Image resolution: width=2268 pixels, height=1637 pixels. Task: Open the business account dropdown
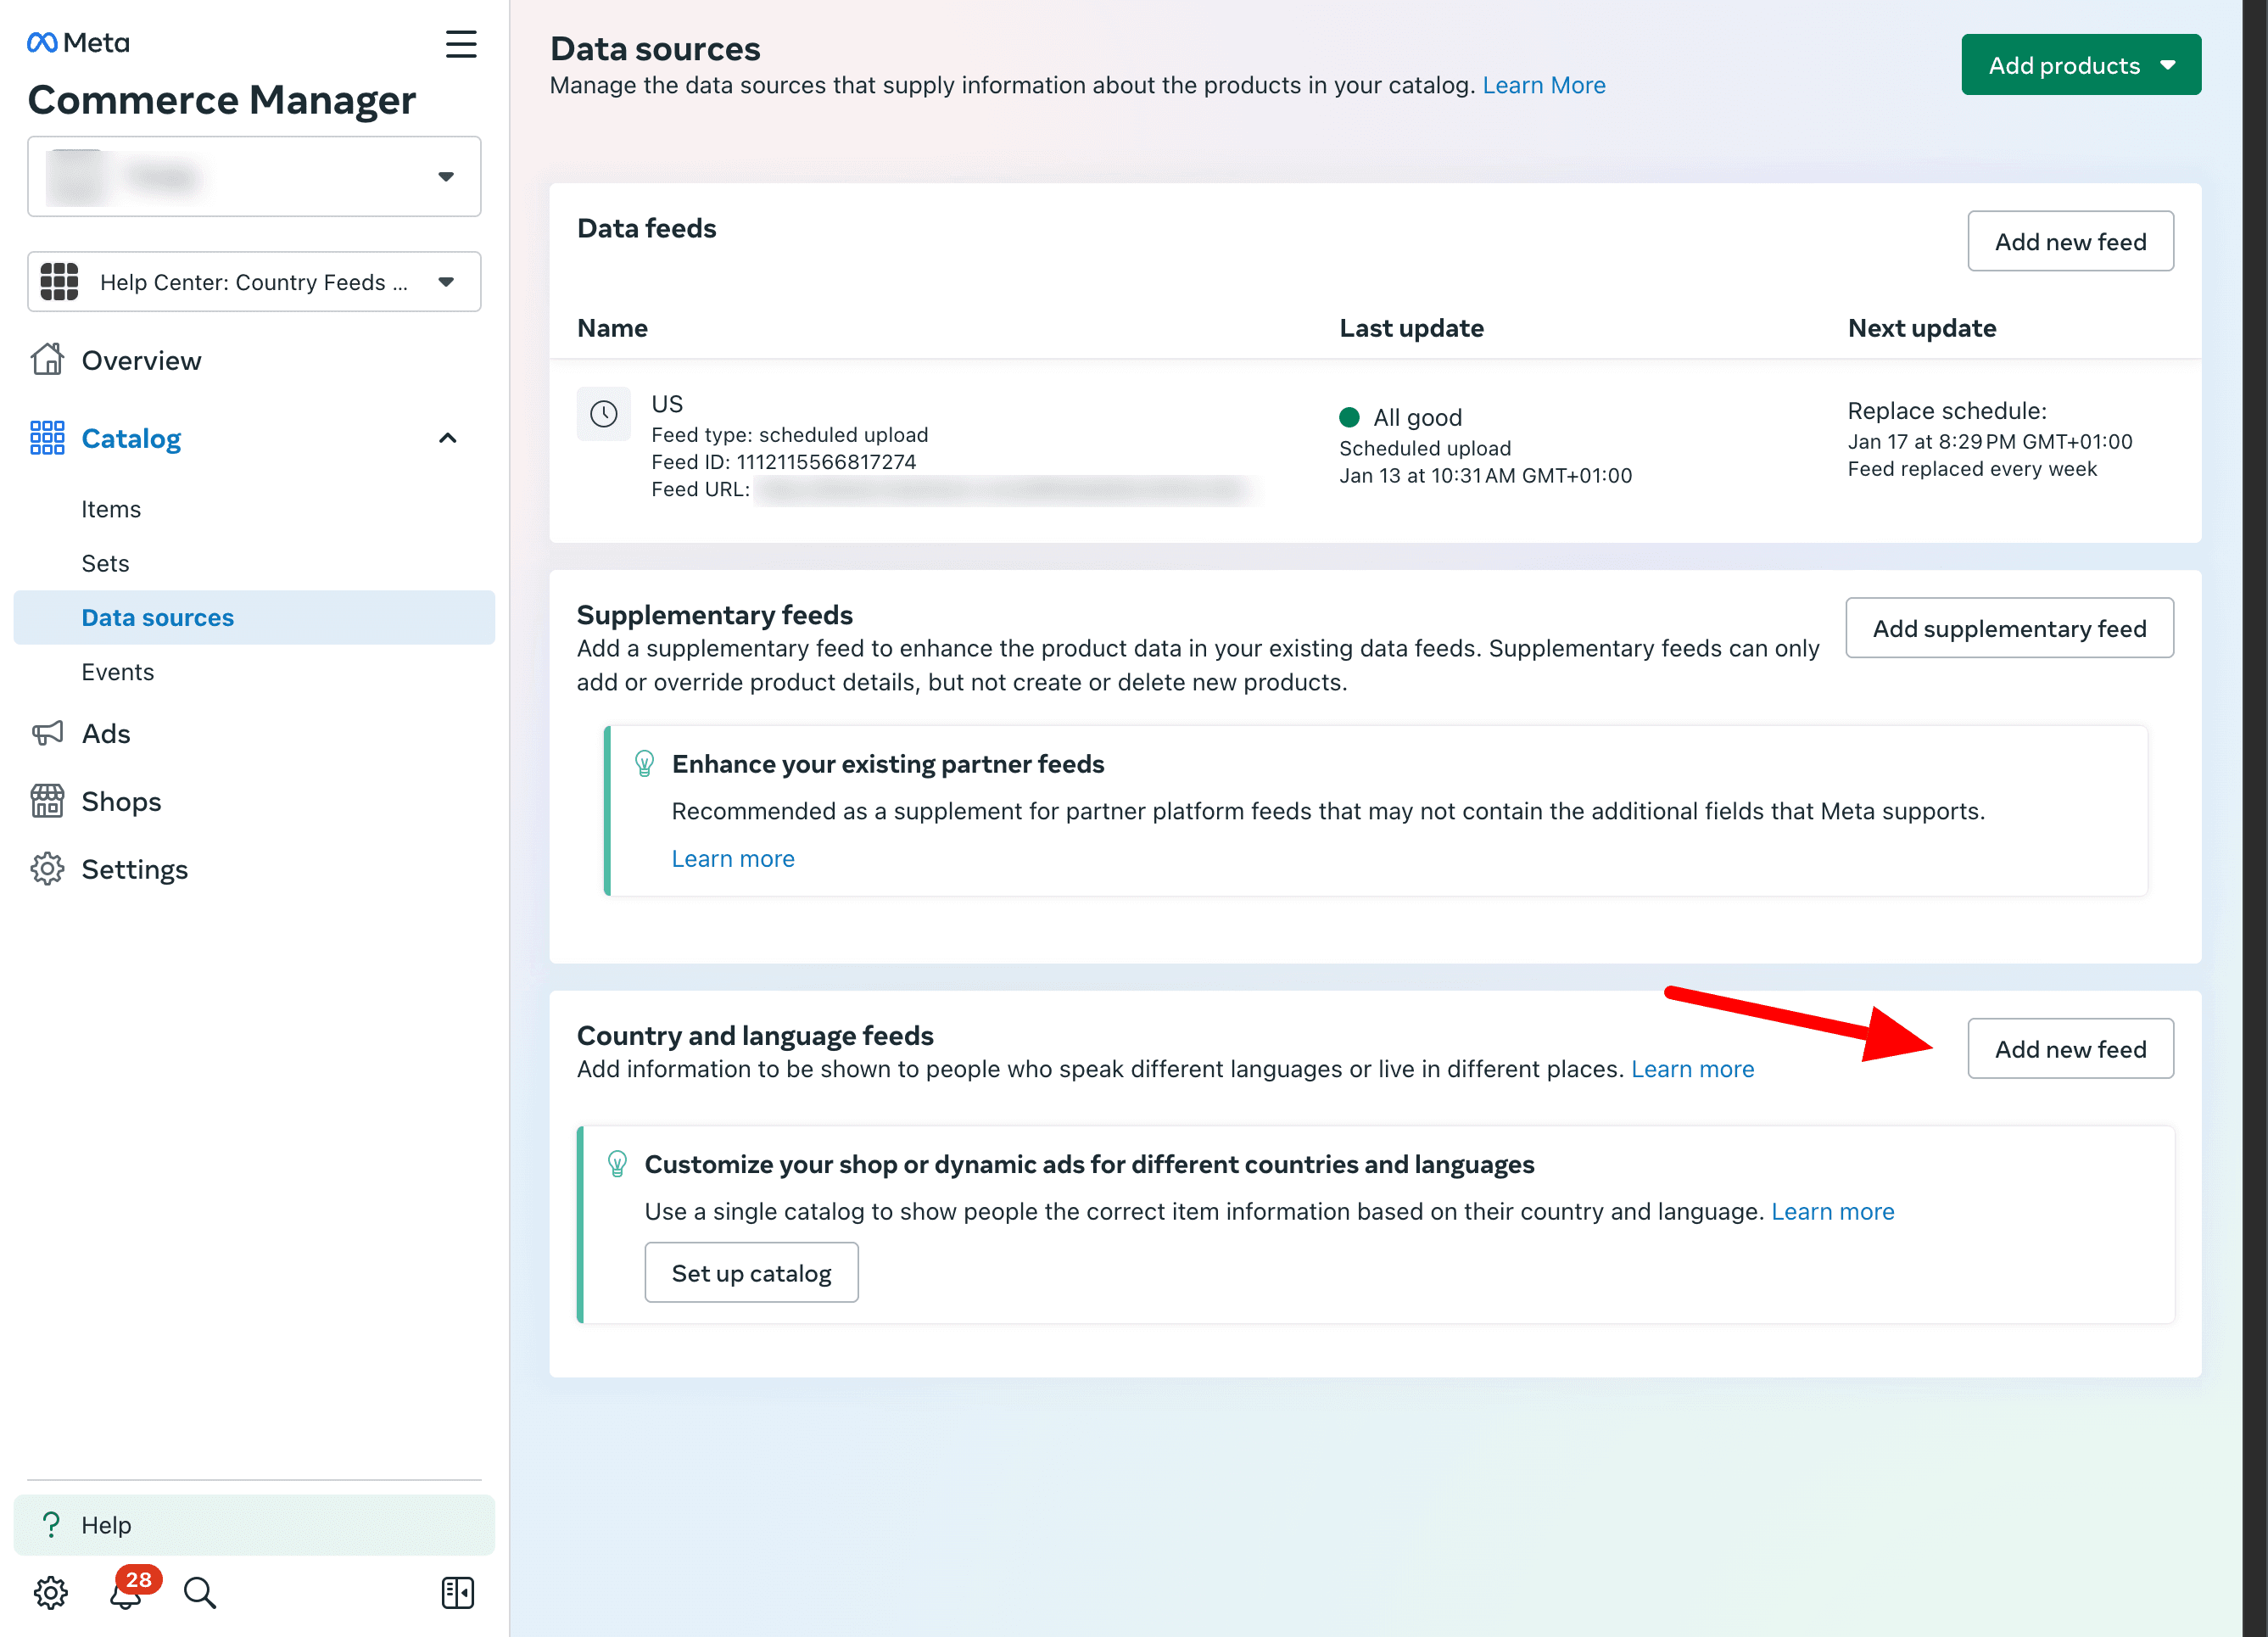[x=254, y=177]
